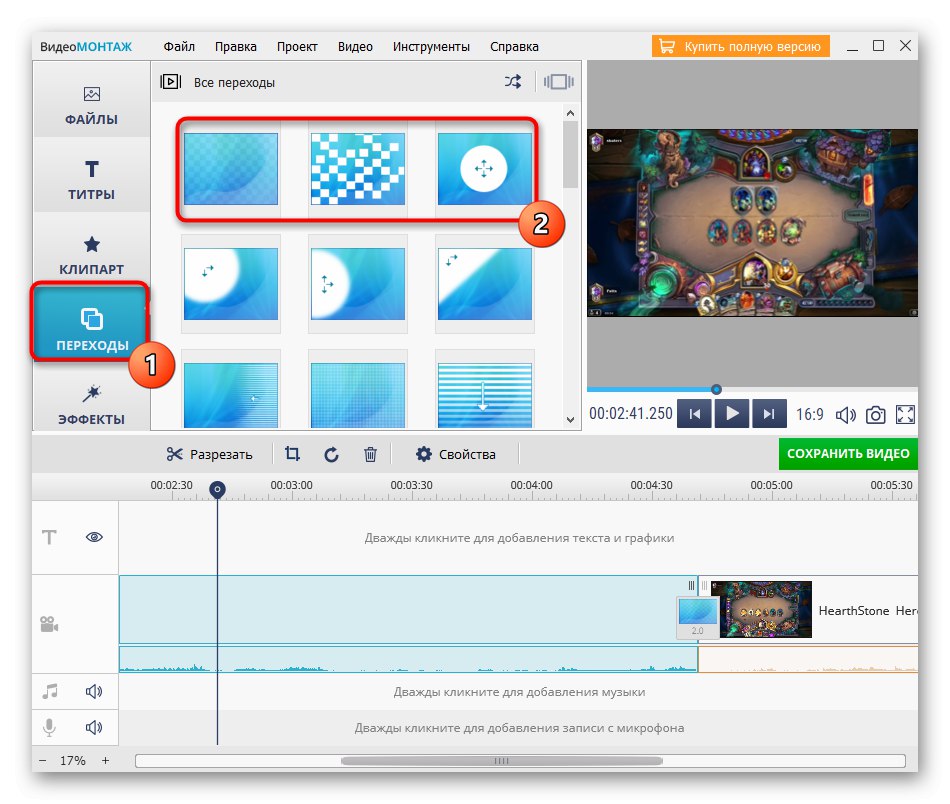Select the left side circle transition thumbnail

coord(357,284)
